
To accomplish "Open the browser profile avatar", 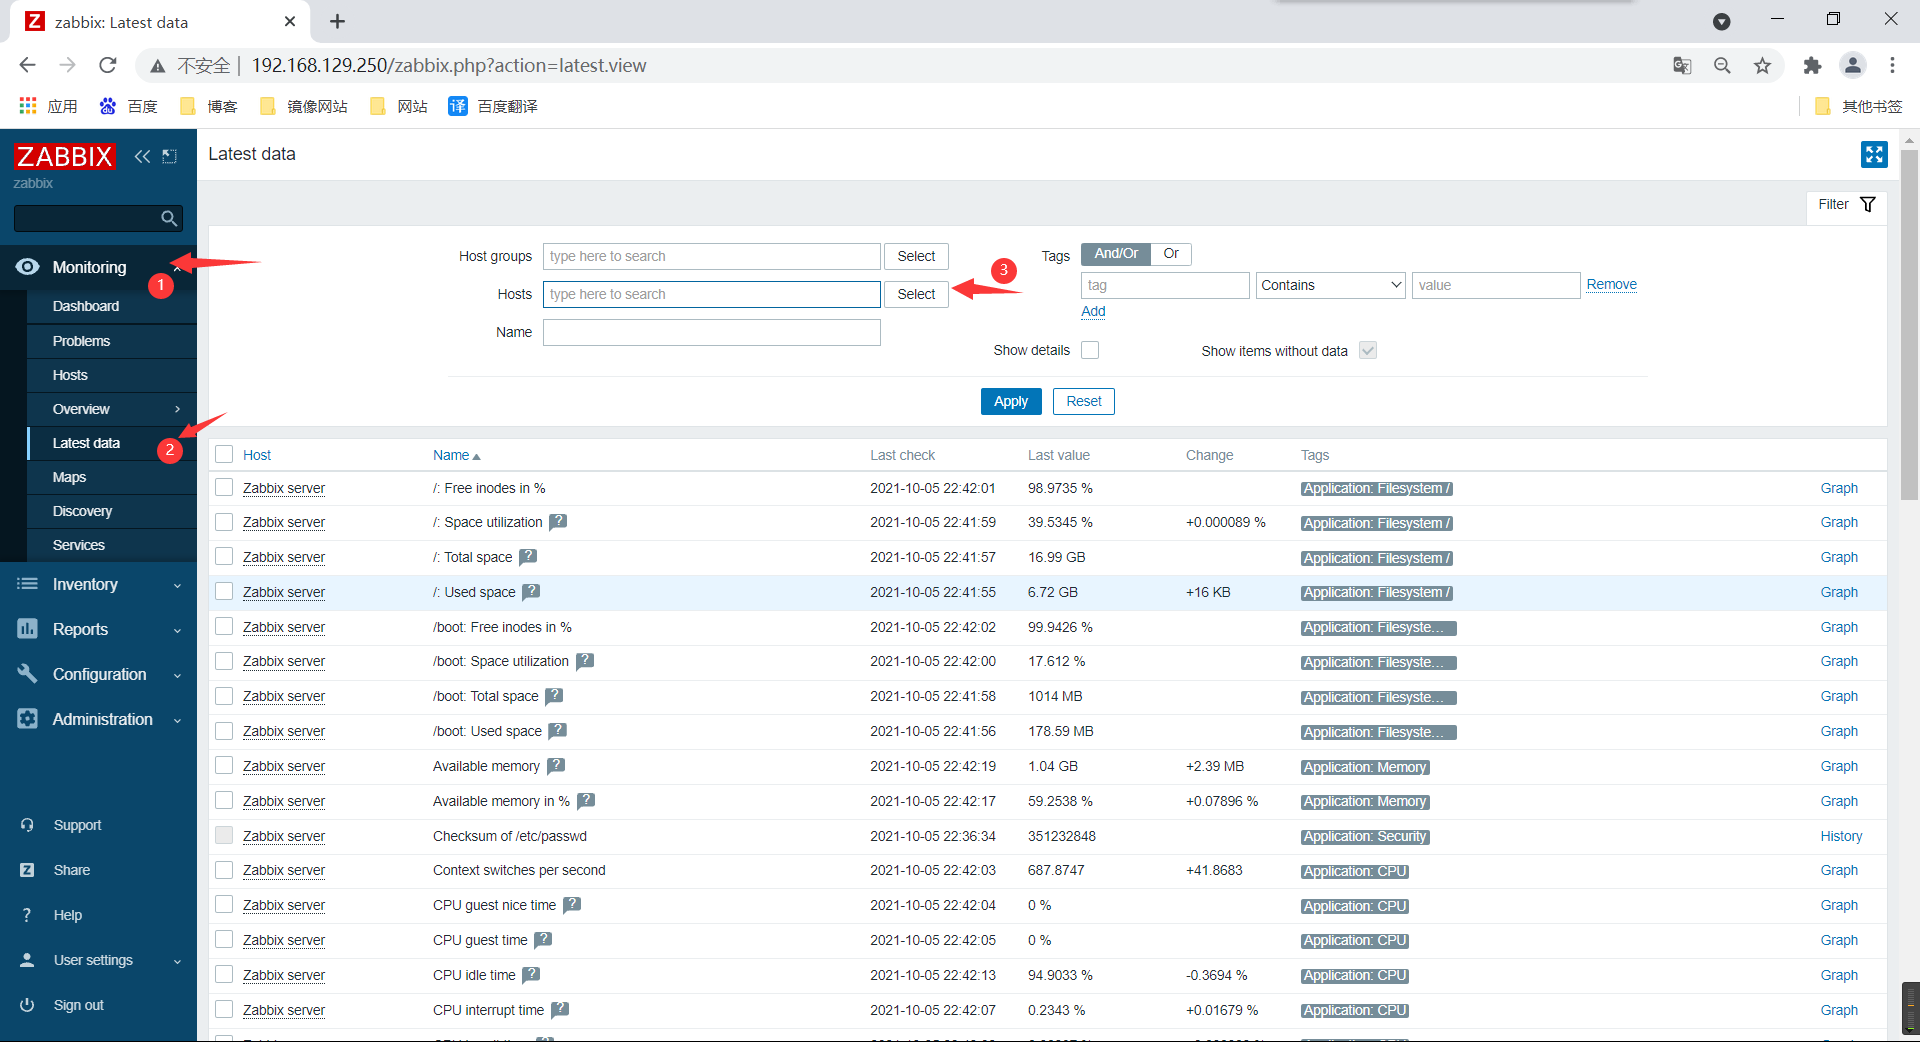I will tap(1853, 65).
